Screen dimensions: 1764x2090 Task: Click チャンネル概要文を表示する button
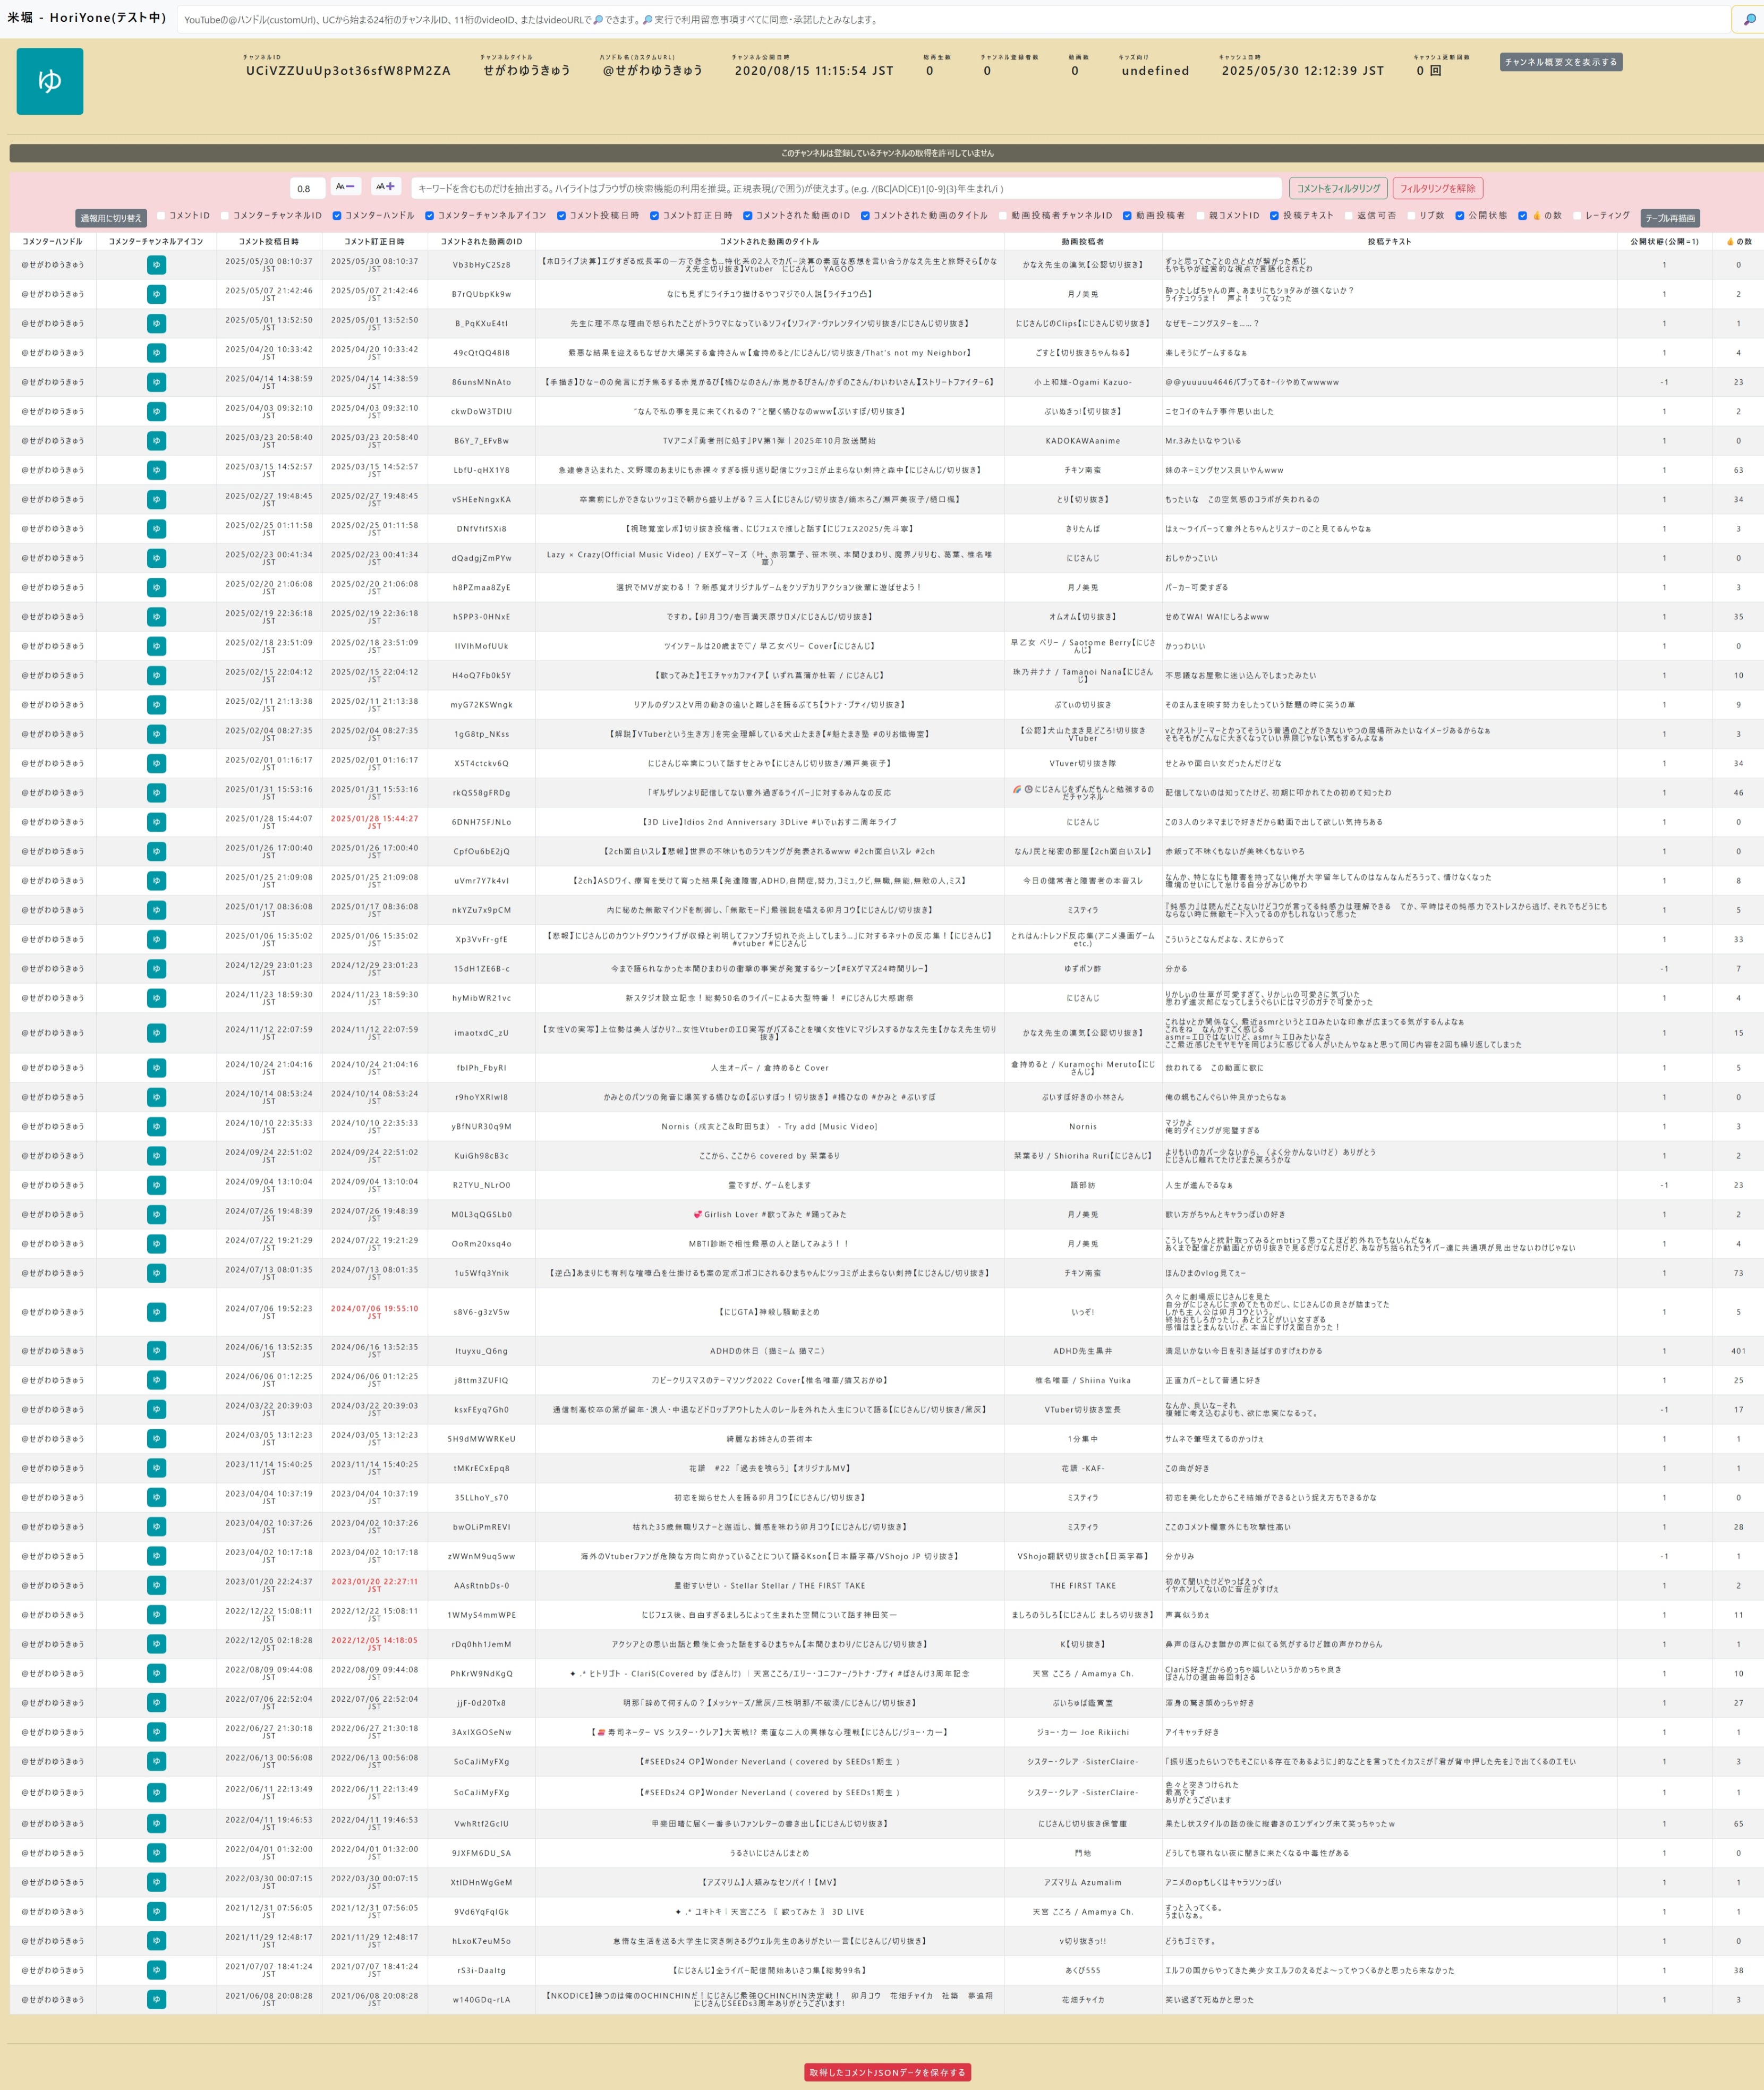click(x=1560, y=62)
